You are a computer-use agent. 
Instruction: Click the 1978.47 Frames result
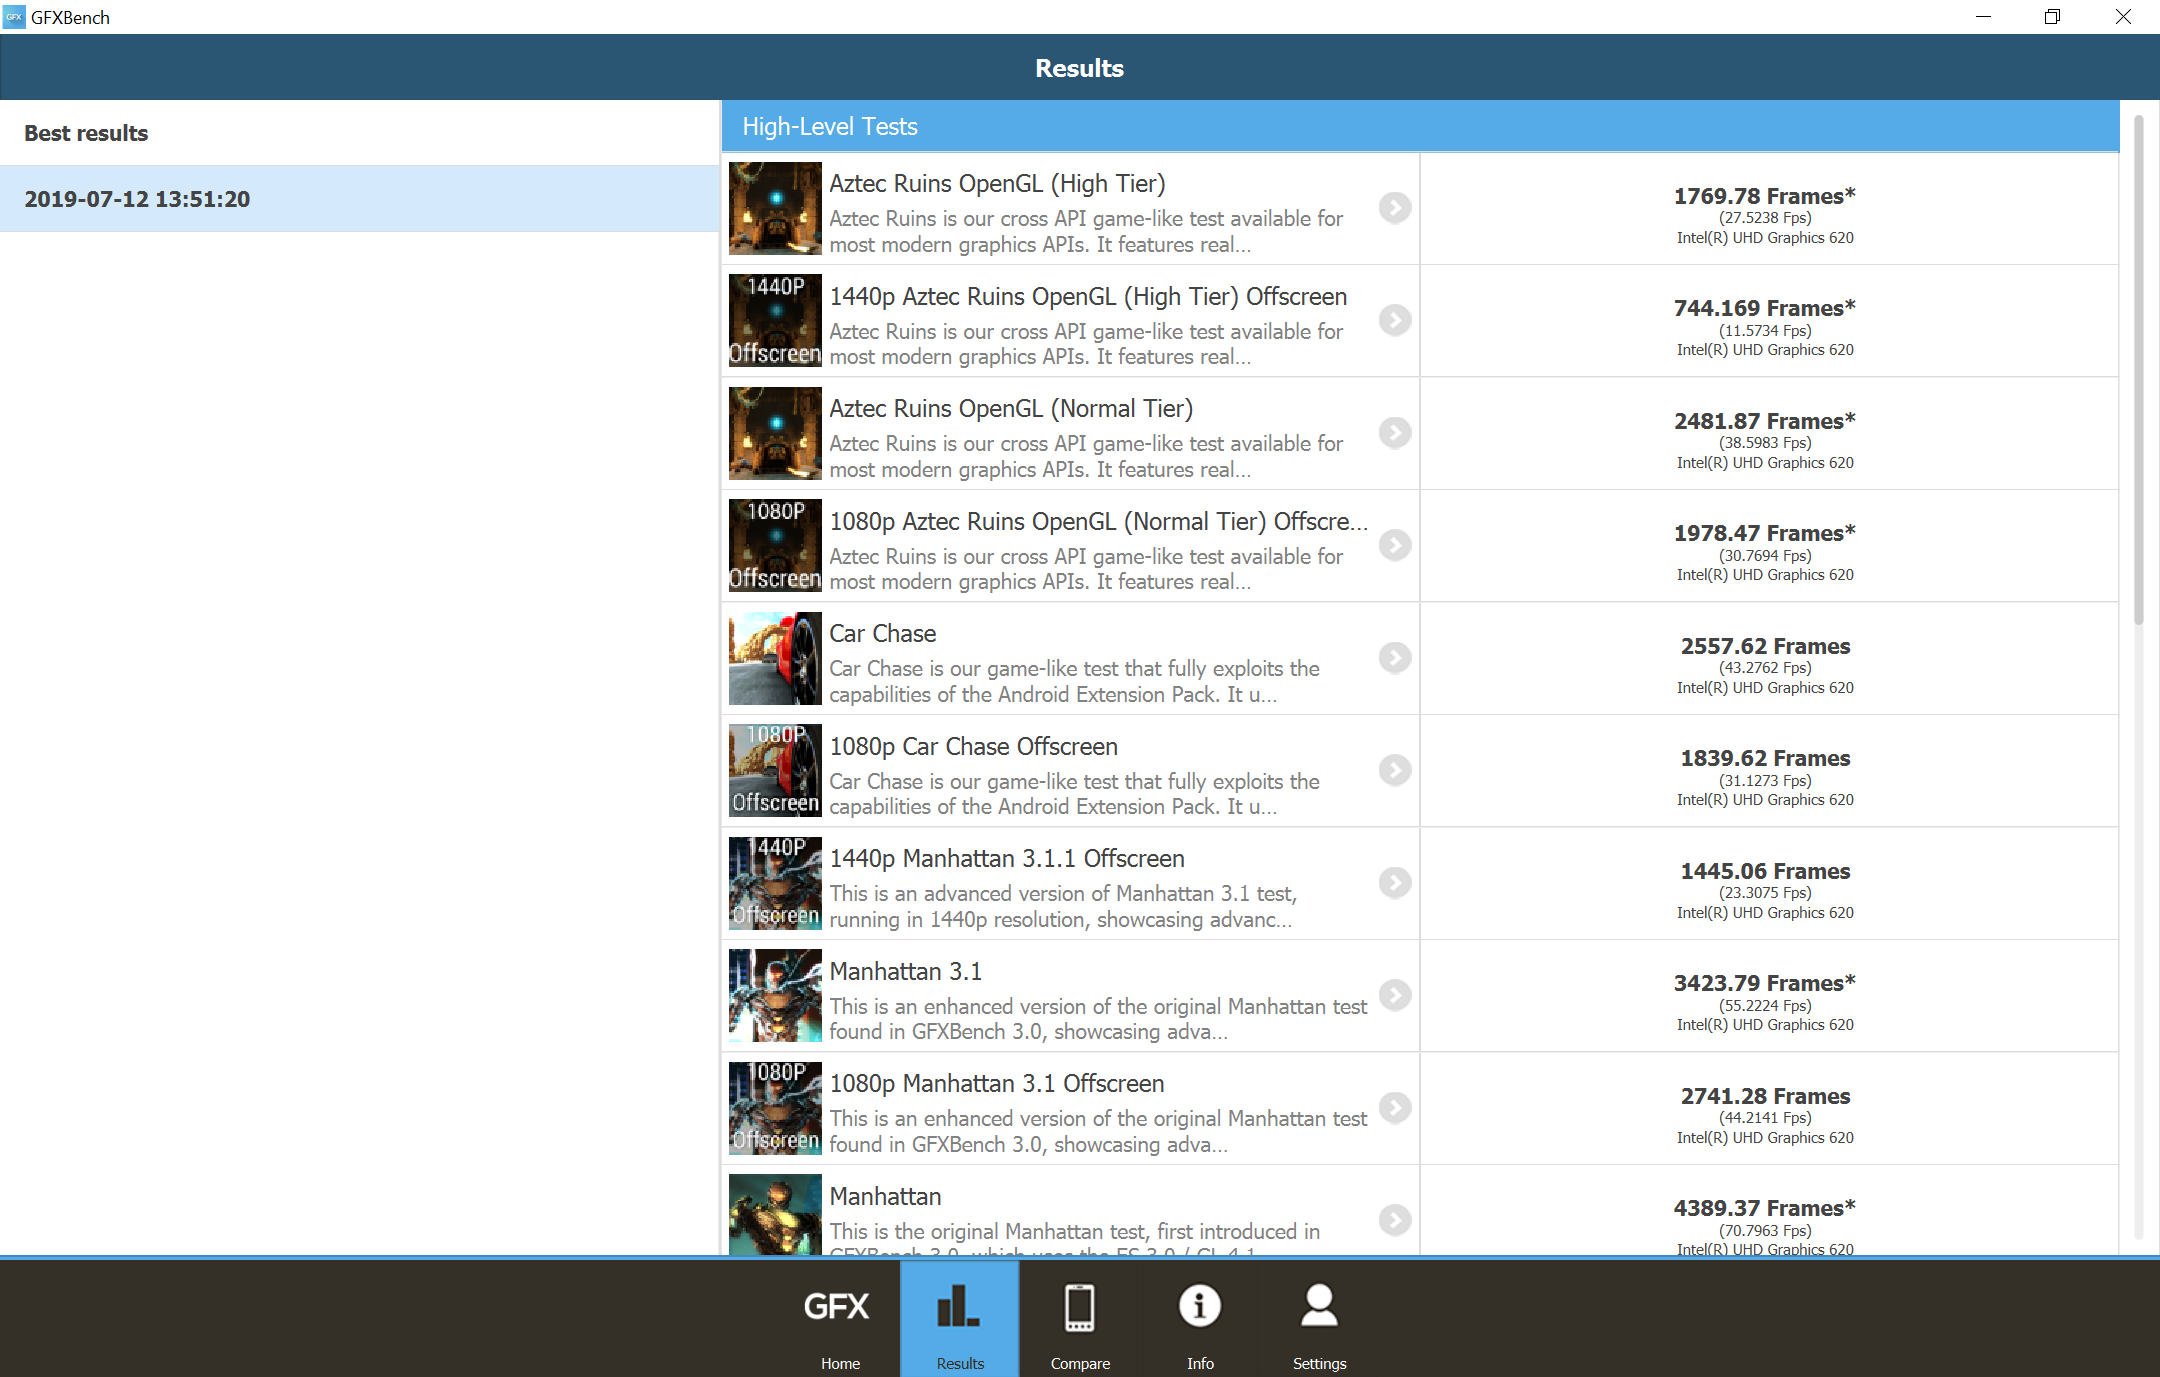pos(1765,533)
